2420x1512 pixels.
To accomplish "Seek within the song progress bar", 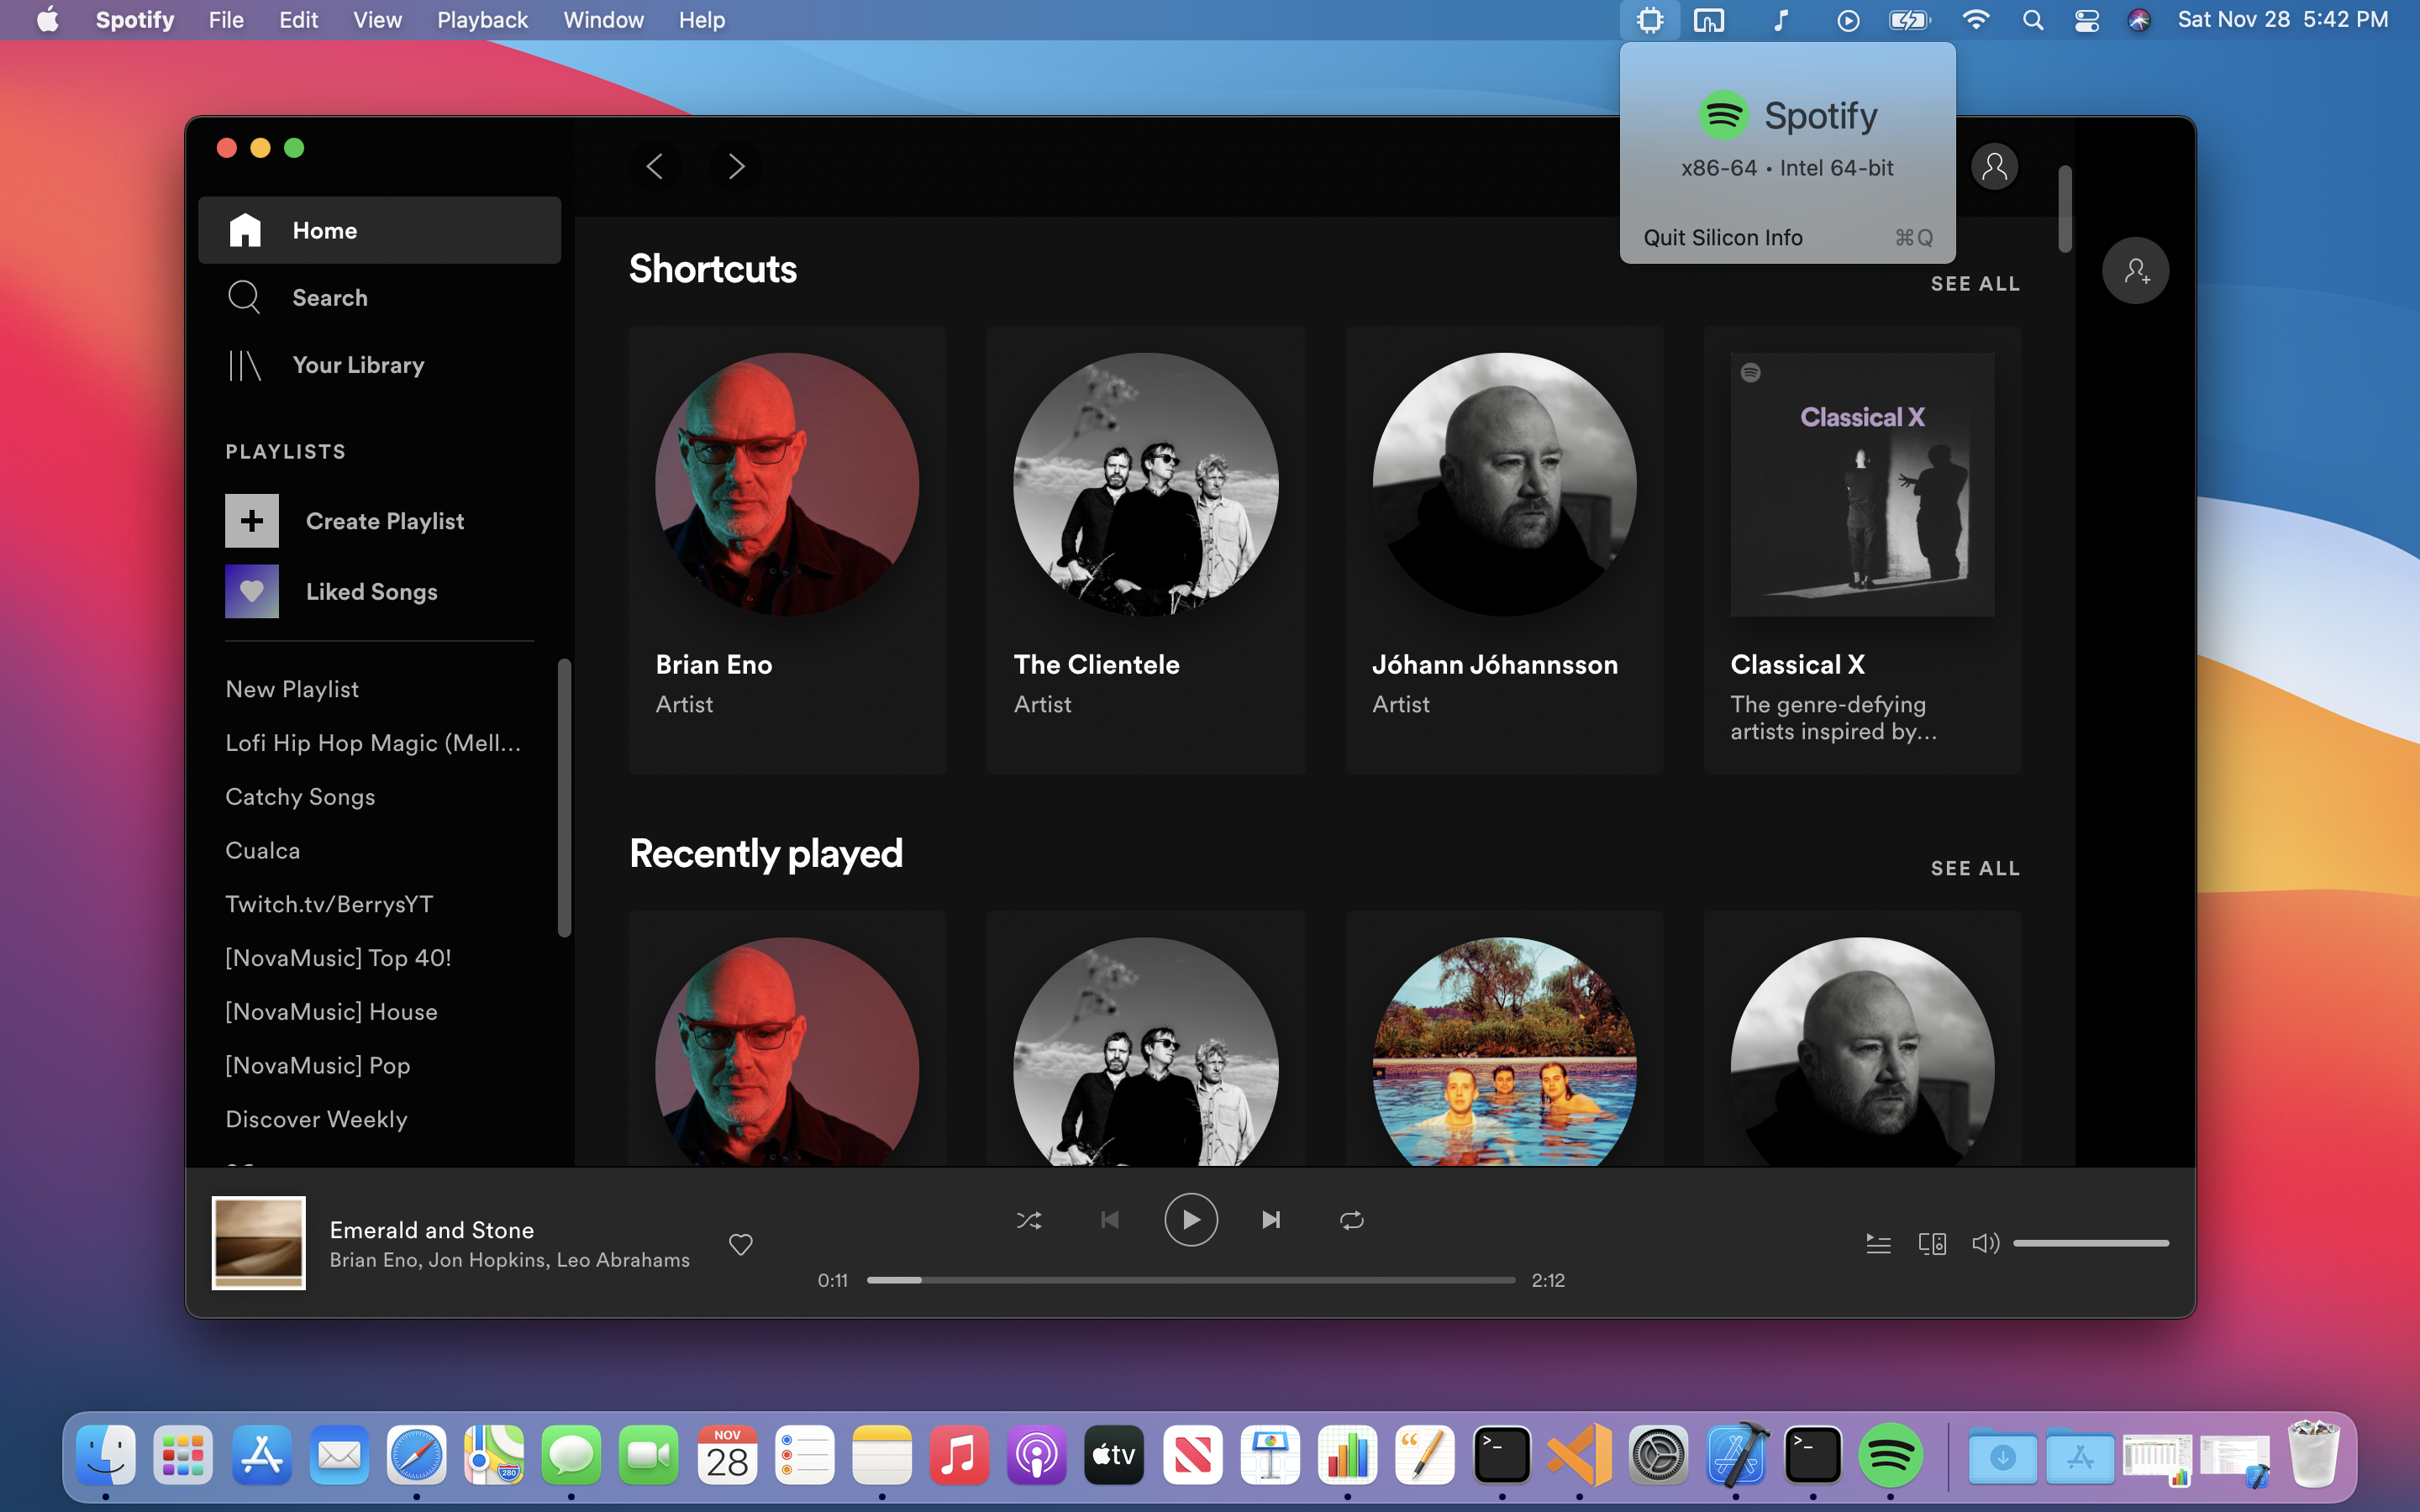I will point(1190,1280).
